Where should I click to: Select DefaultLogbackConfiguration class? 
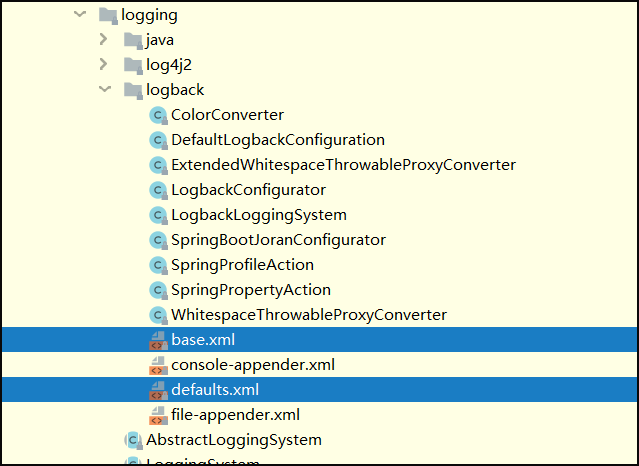pos(278,140)
